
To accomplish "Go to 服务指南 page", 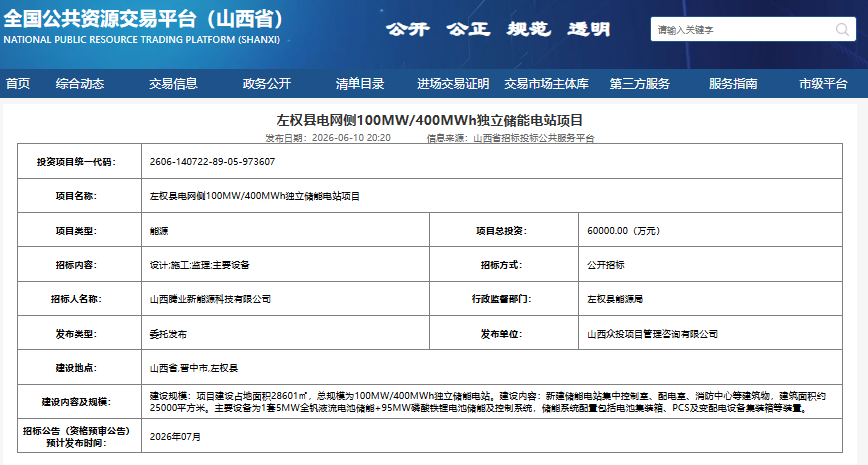I will (733, 84).
